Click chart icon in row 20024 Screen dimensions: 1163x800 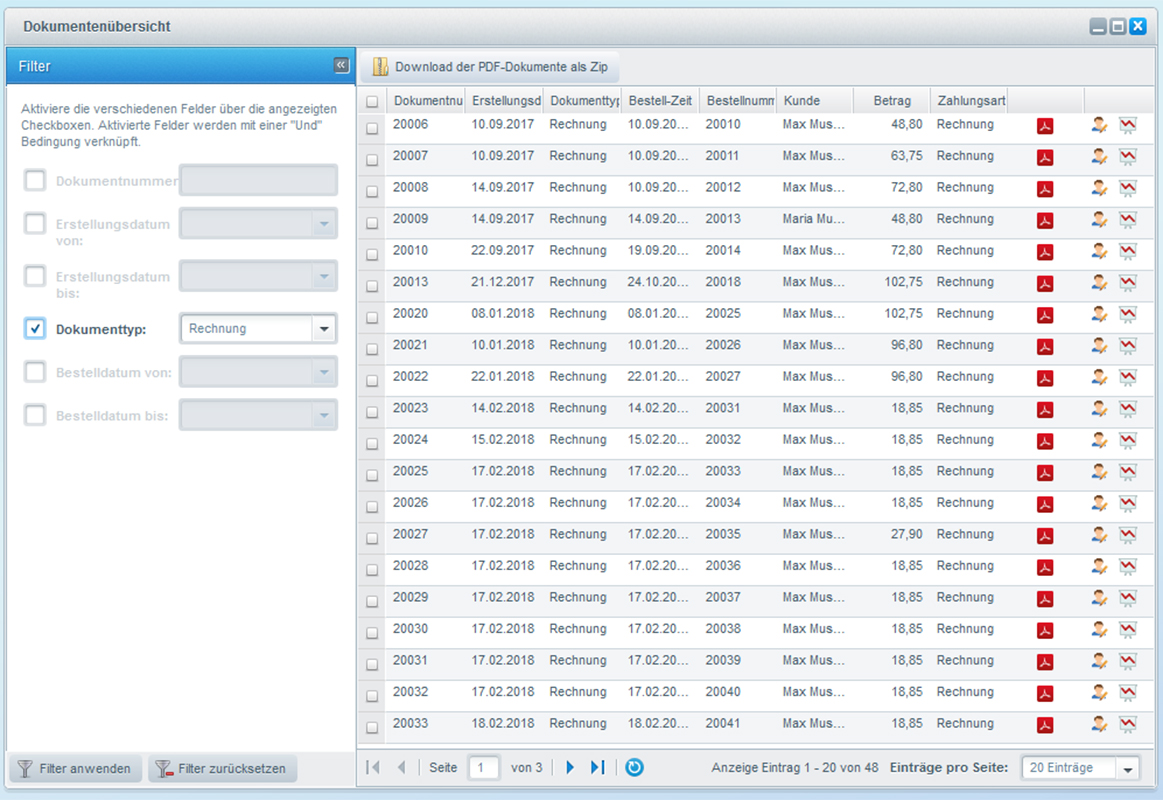[1128, 441]
